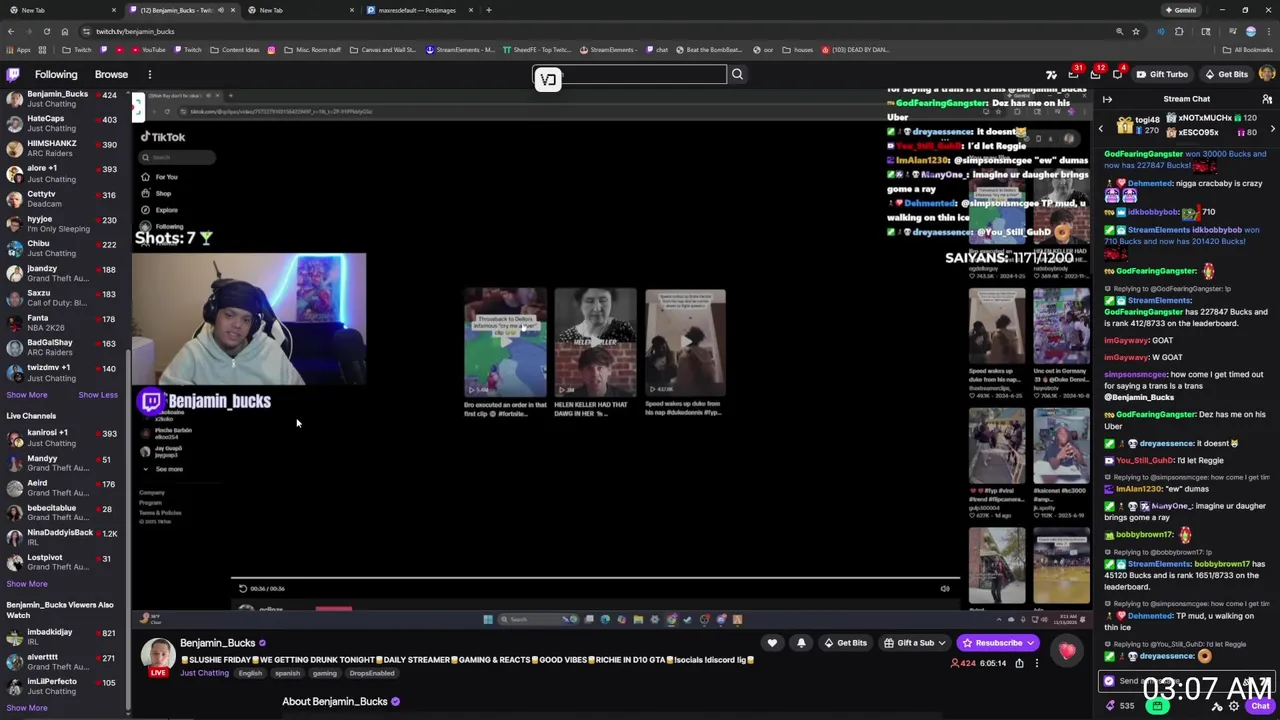Open HIIMSHANKZ channel in sidebar
1280x720 pixels.
(x=62, y=148)
